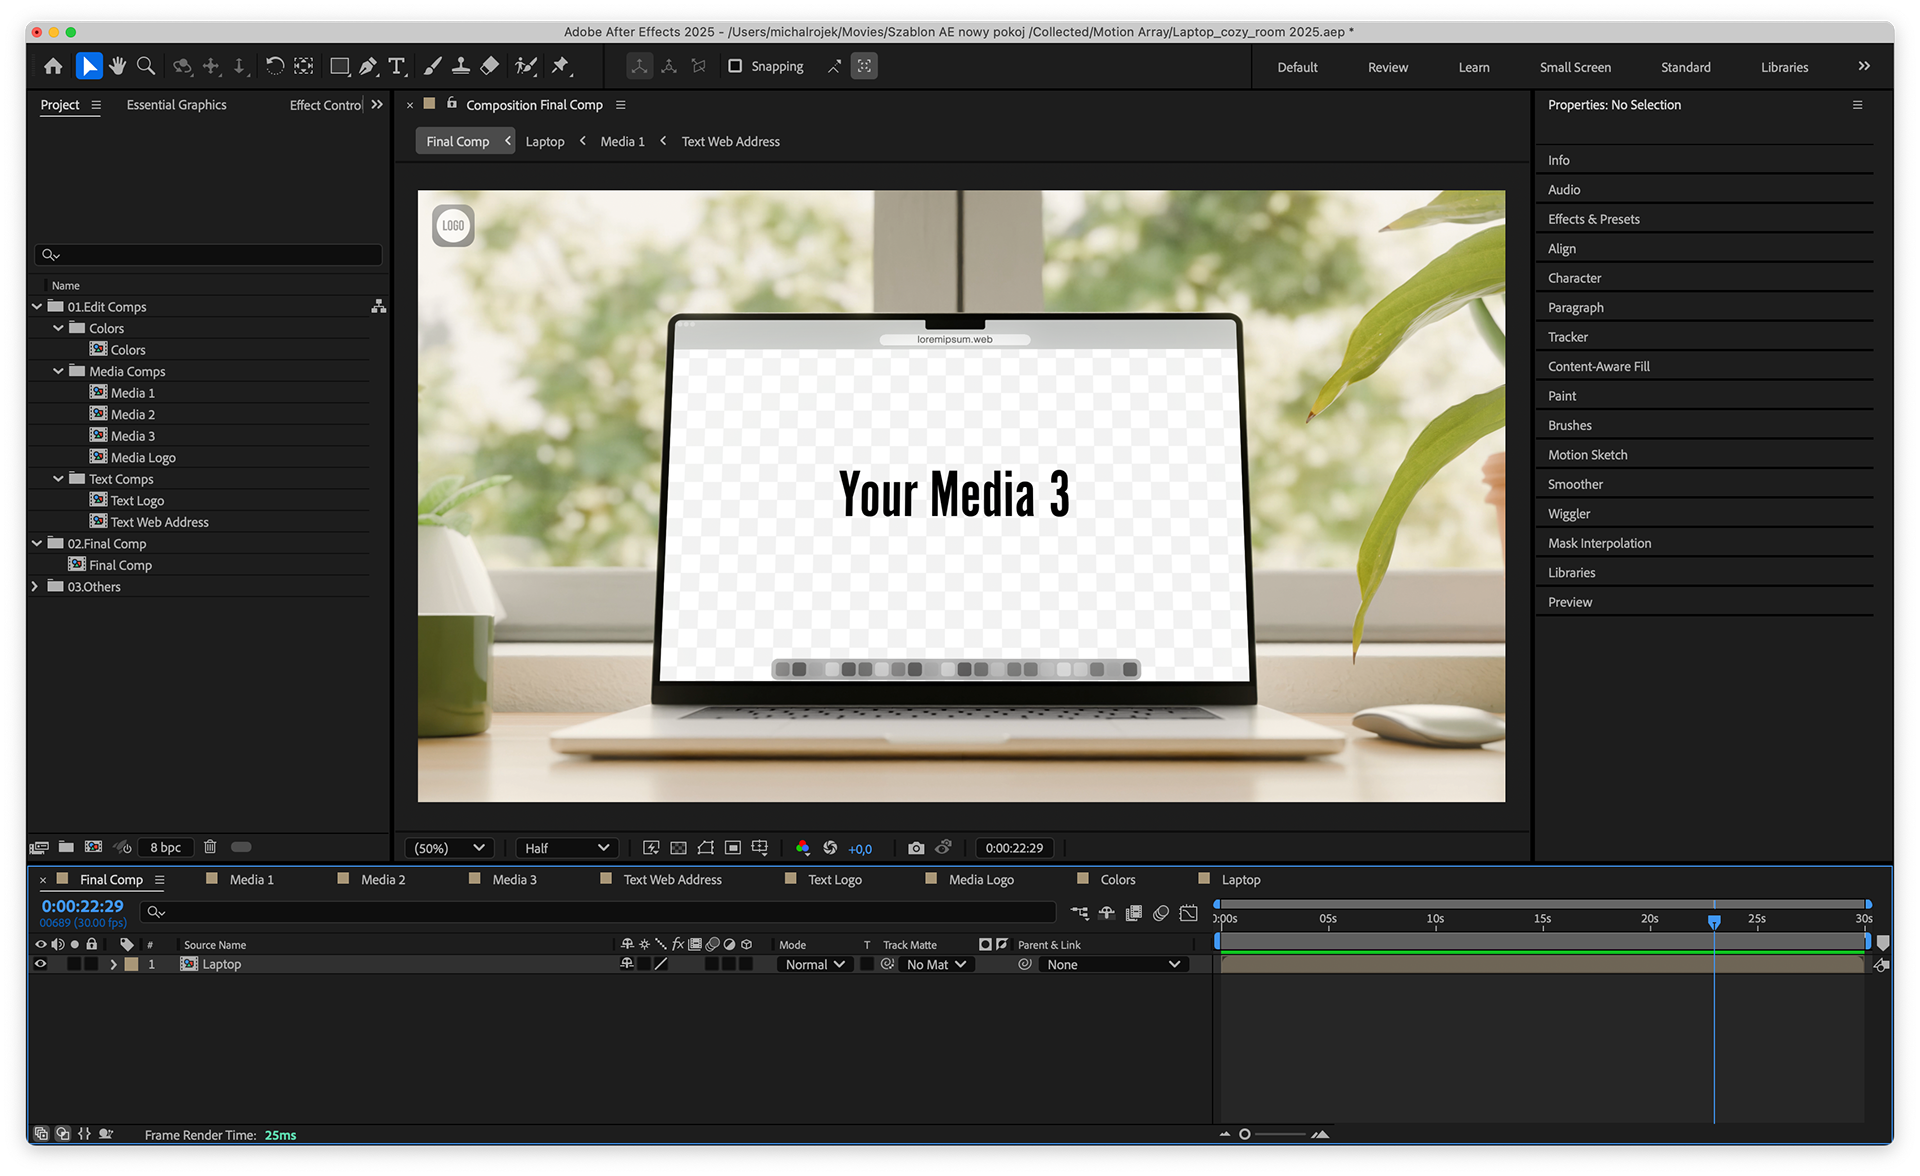This screenshot has width=1920, height=1176.
Task: Hide the Laptop layer with eye toggle
Action: click(x=41, y=964)
